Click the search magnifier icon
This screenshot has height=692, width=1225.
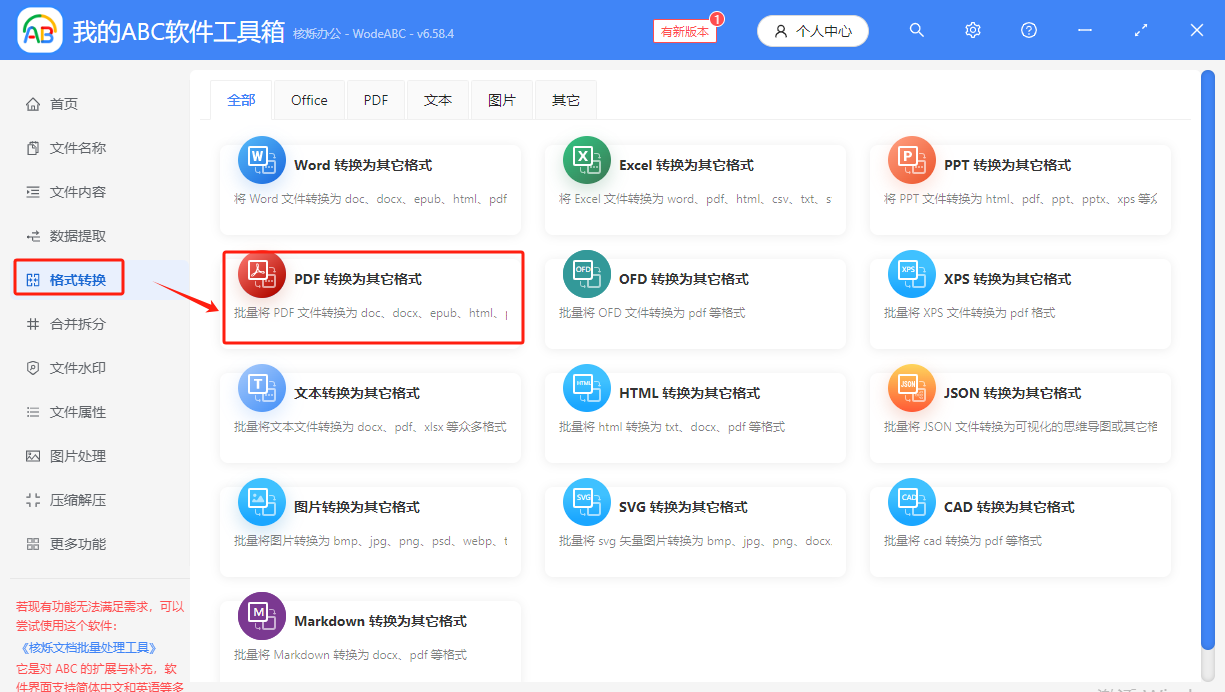click(917, 31)
